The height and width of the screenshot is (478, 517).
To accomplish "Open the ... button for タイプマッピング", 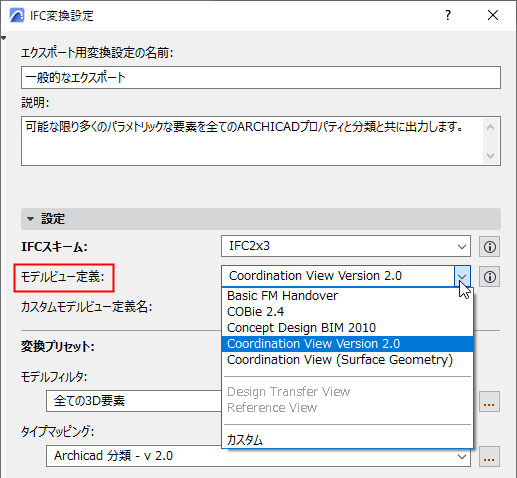I will [x=489, y=456].
